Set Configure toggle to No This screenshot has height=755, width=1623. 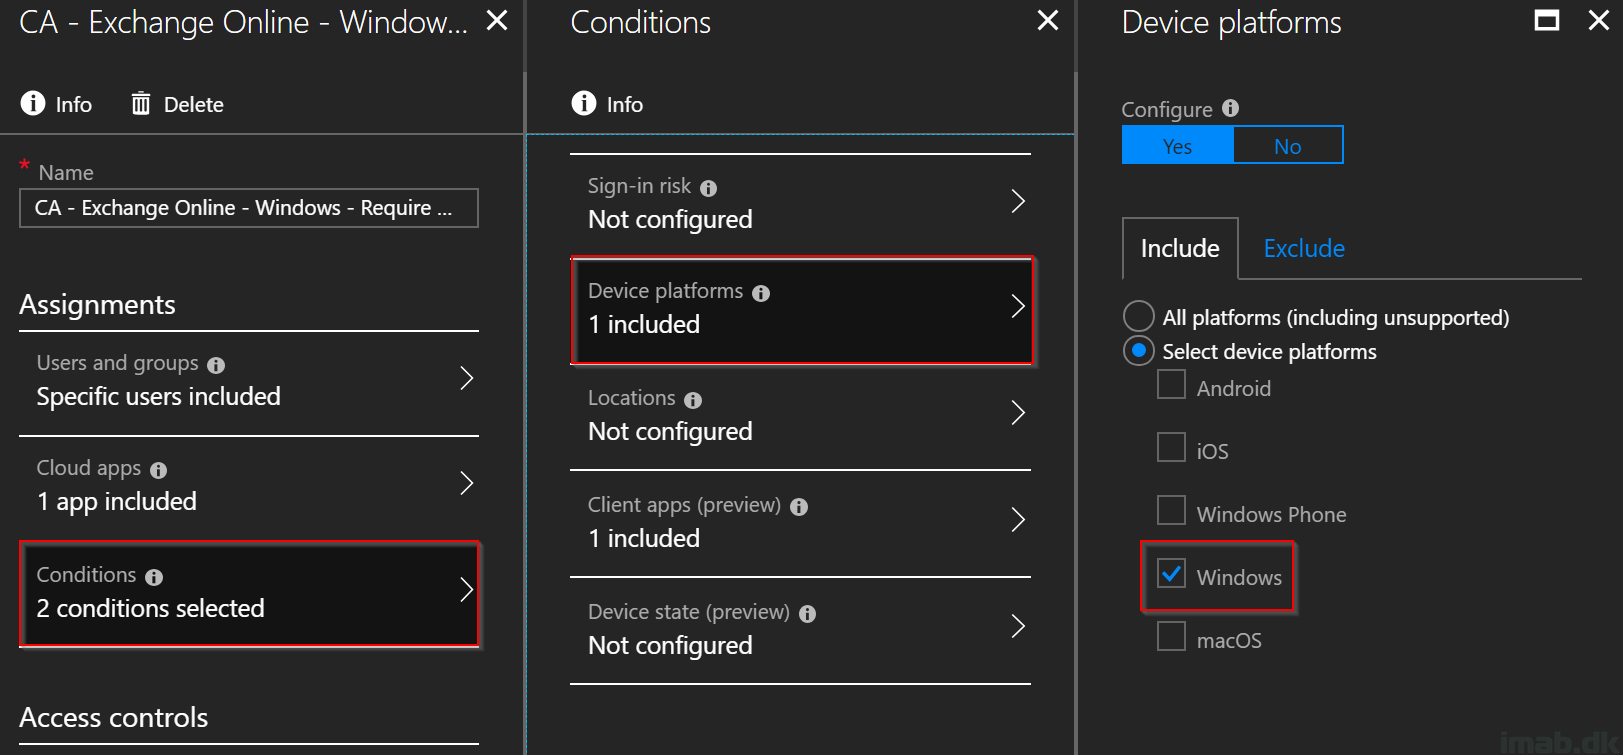[x=1288, y=145]
